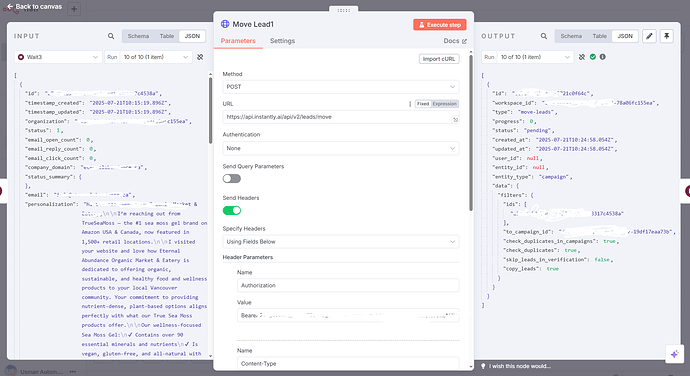Click "email_open_count" line in input
The height and width of the screenshot is (376, 690).
59,140
